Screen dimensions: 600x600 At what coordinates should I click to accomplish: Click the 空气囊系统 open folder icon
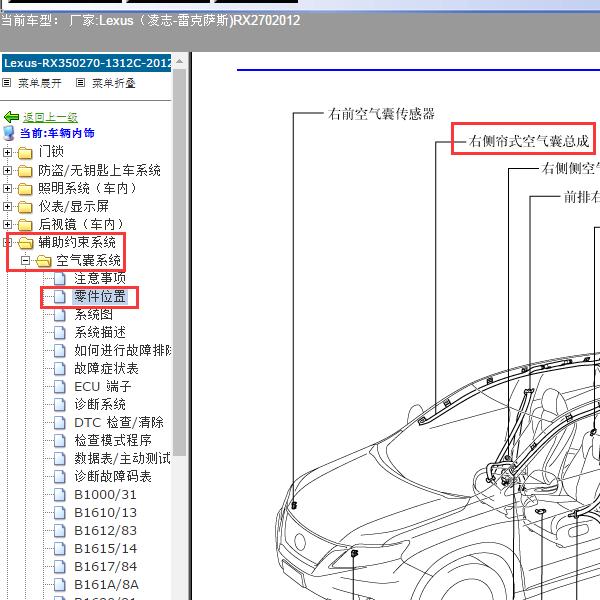click(44, 261)
